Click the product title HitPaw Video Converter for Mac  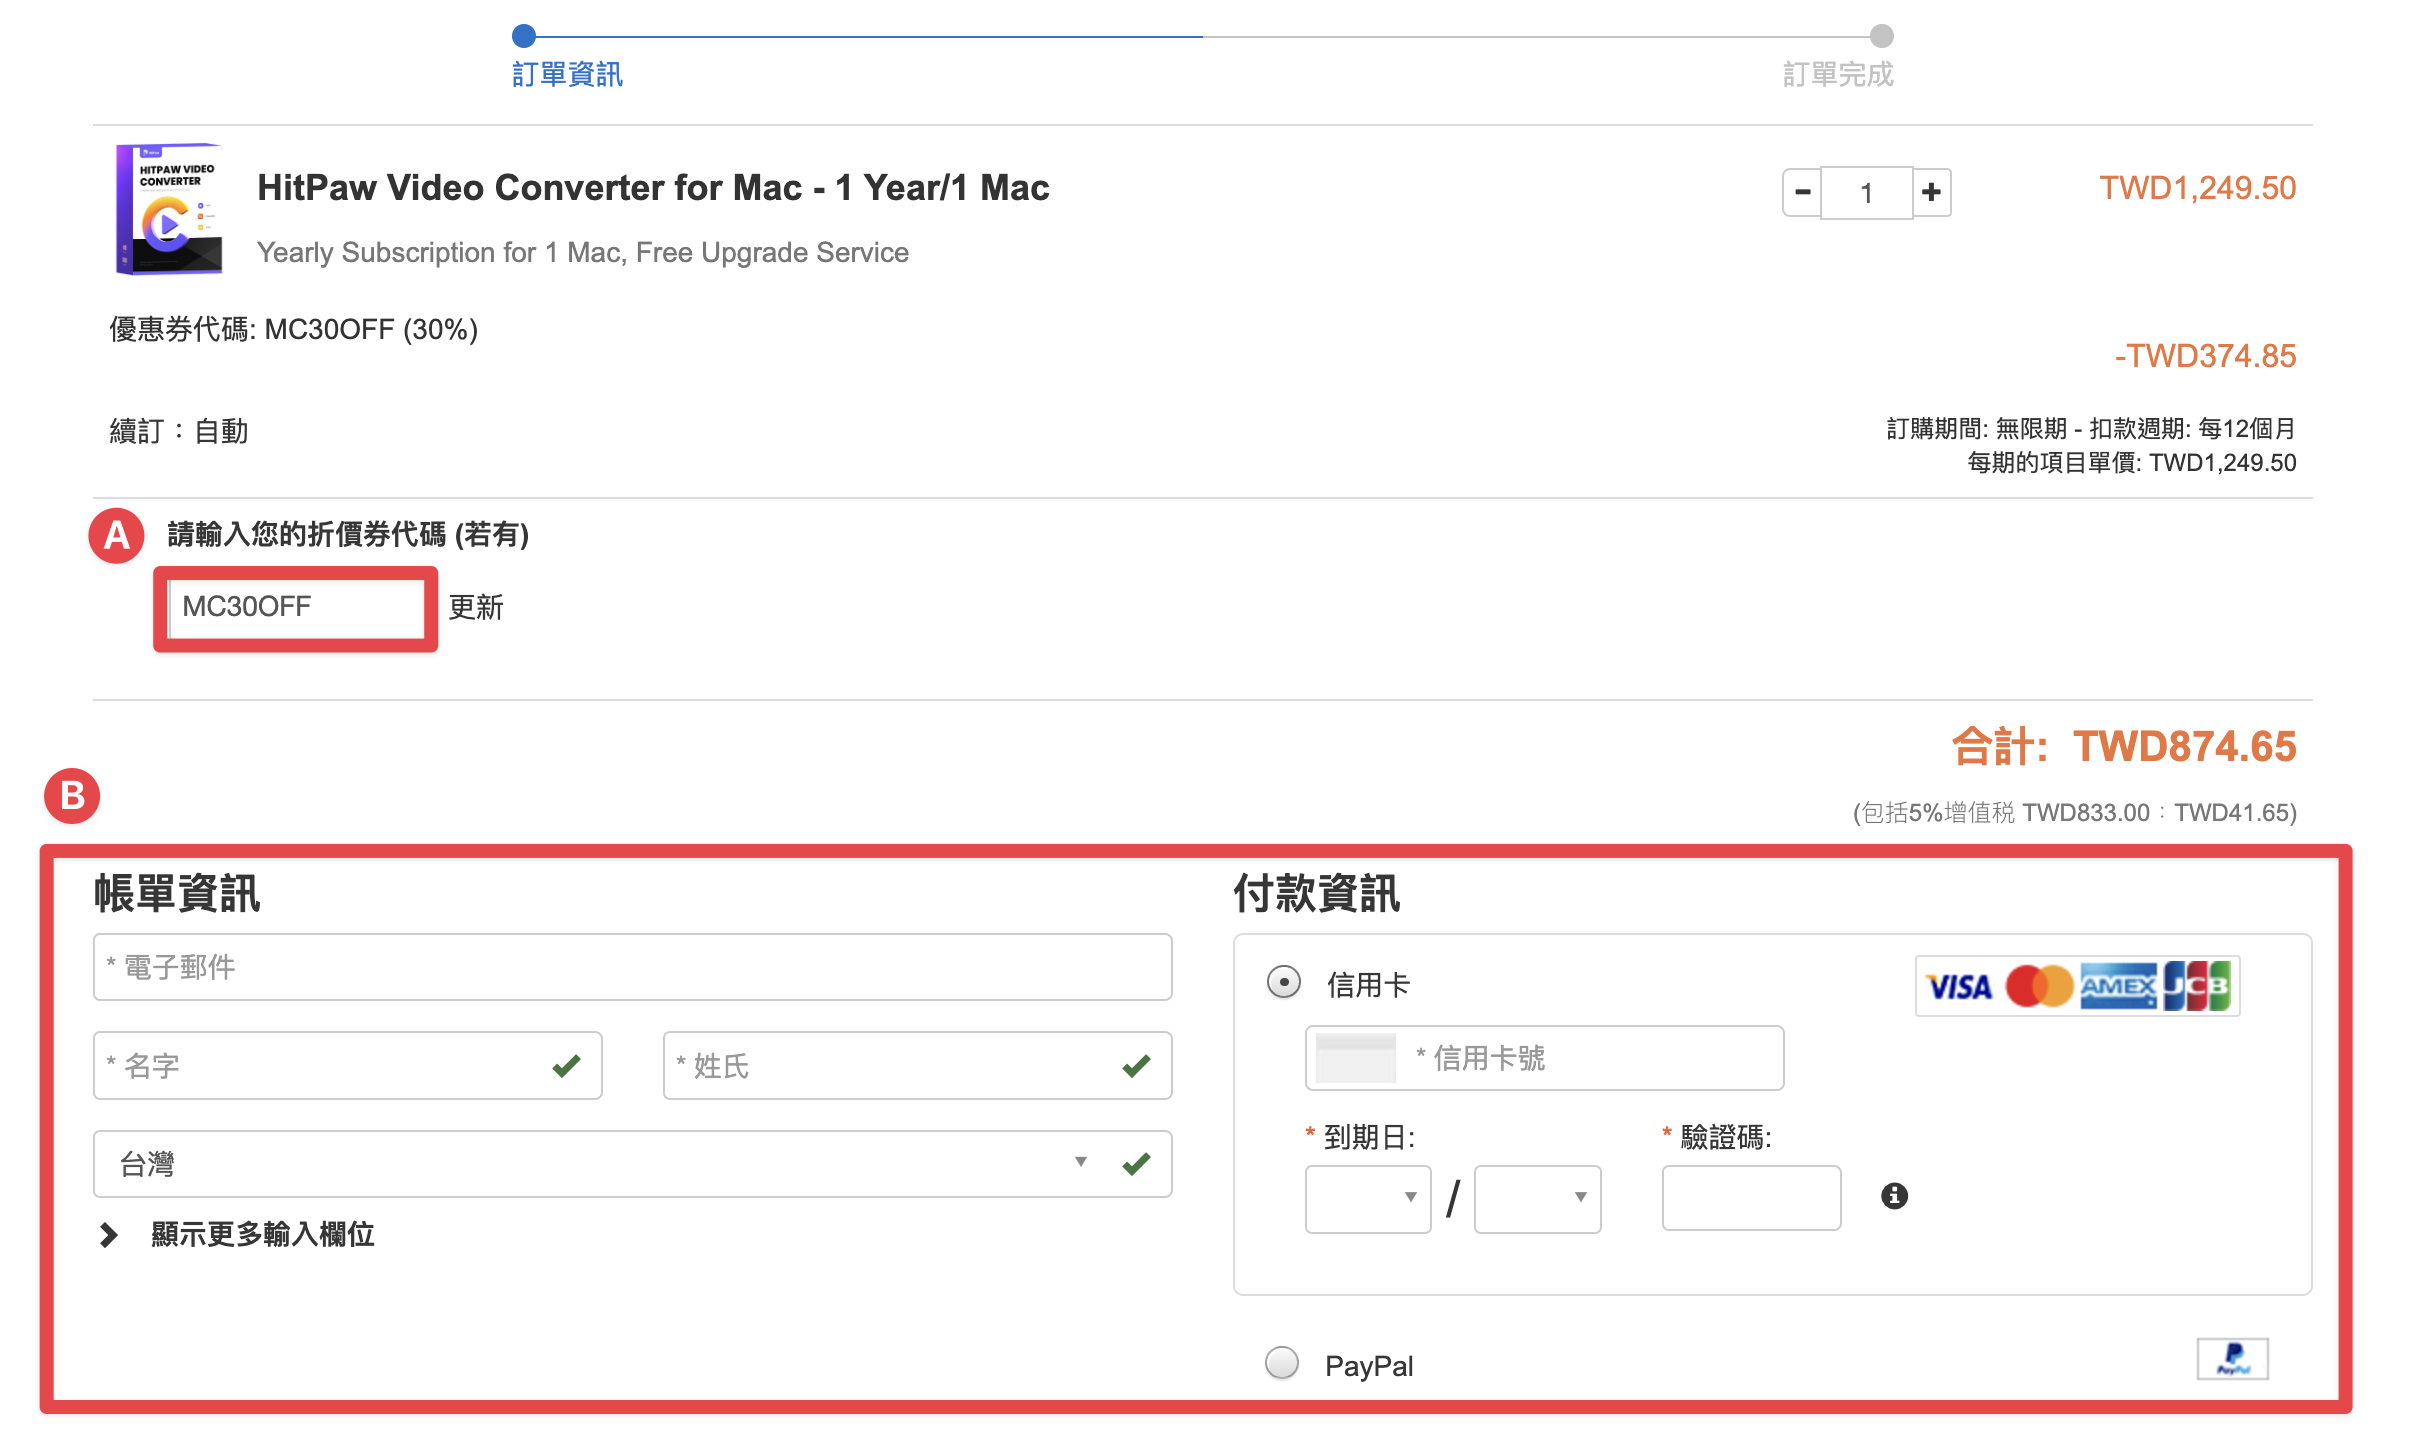[x=653, y=187]
